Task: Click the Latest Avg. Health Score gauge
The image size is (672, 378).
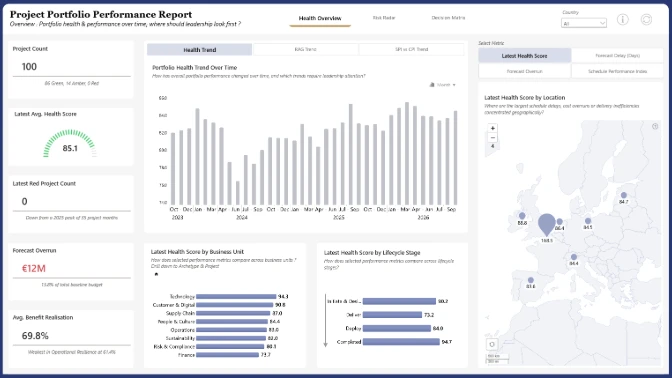Action: [70, 144]
